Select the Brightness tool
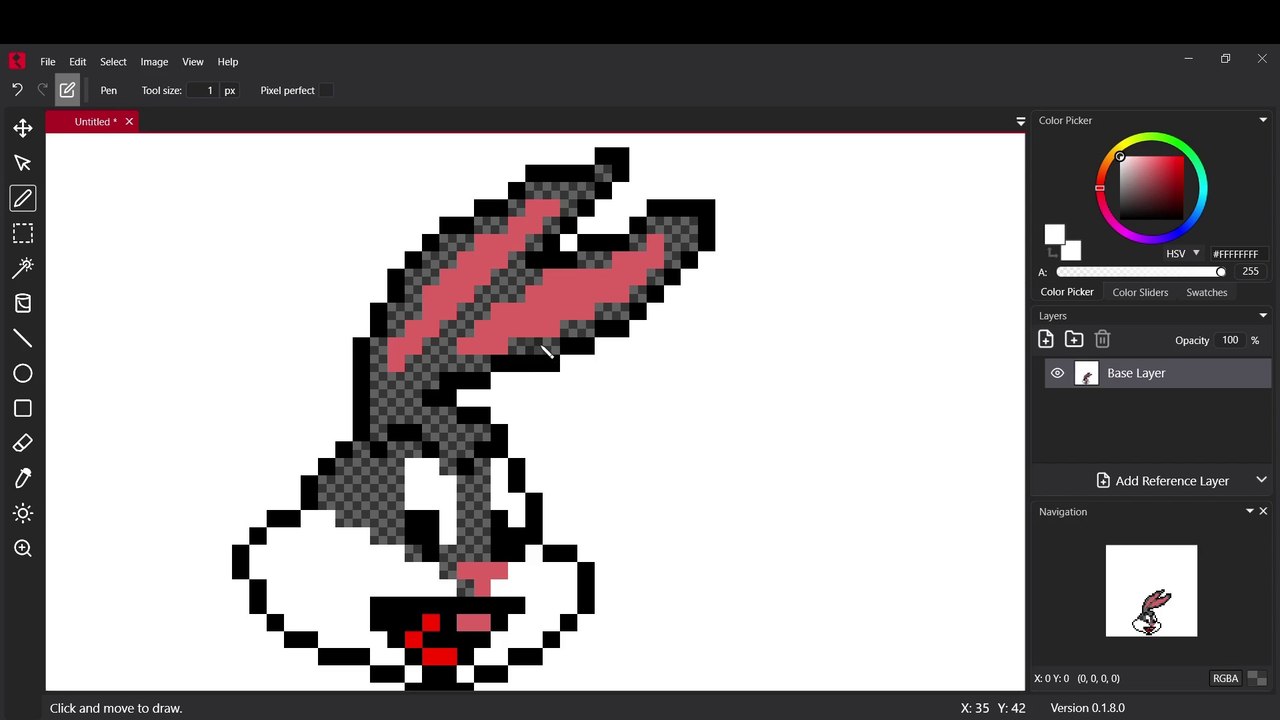The height and width of the screenshot is (720, 1280). click(x=23, y=513)
